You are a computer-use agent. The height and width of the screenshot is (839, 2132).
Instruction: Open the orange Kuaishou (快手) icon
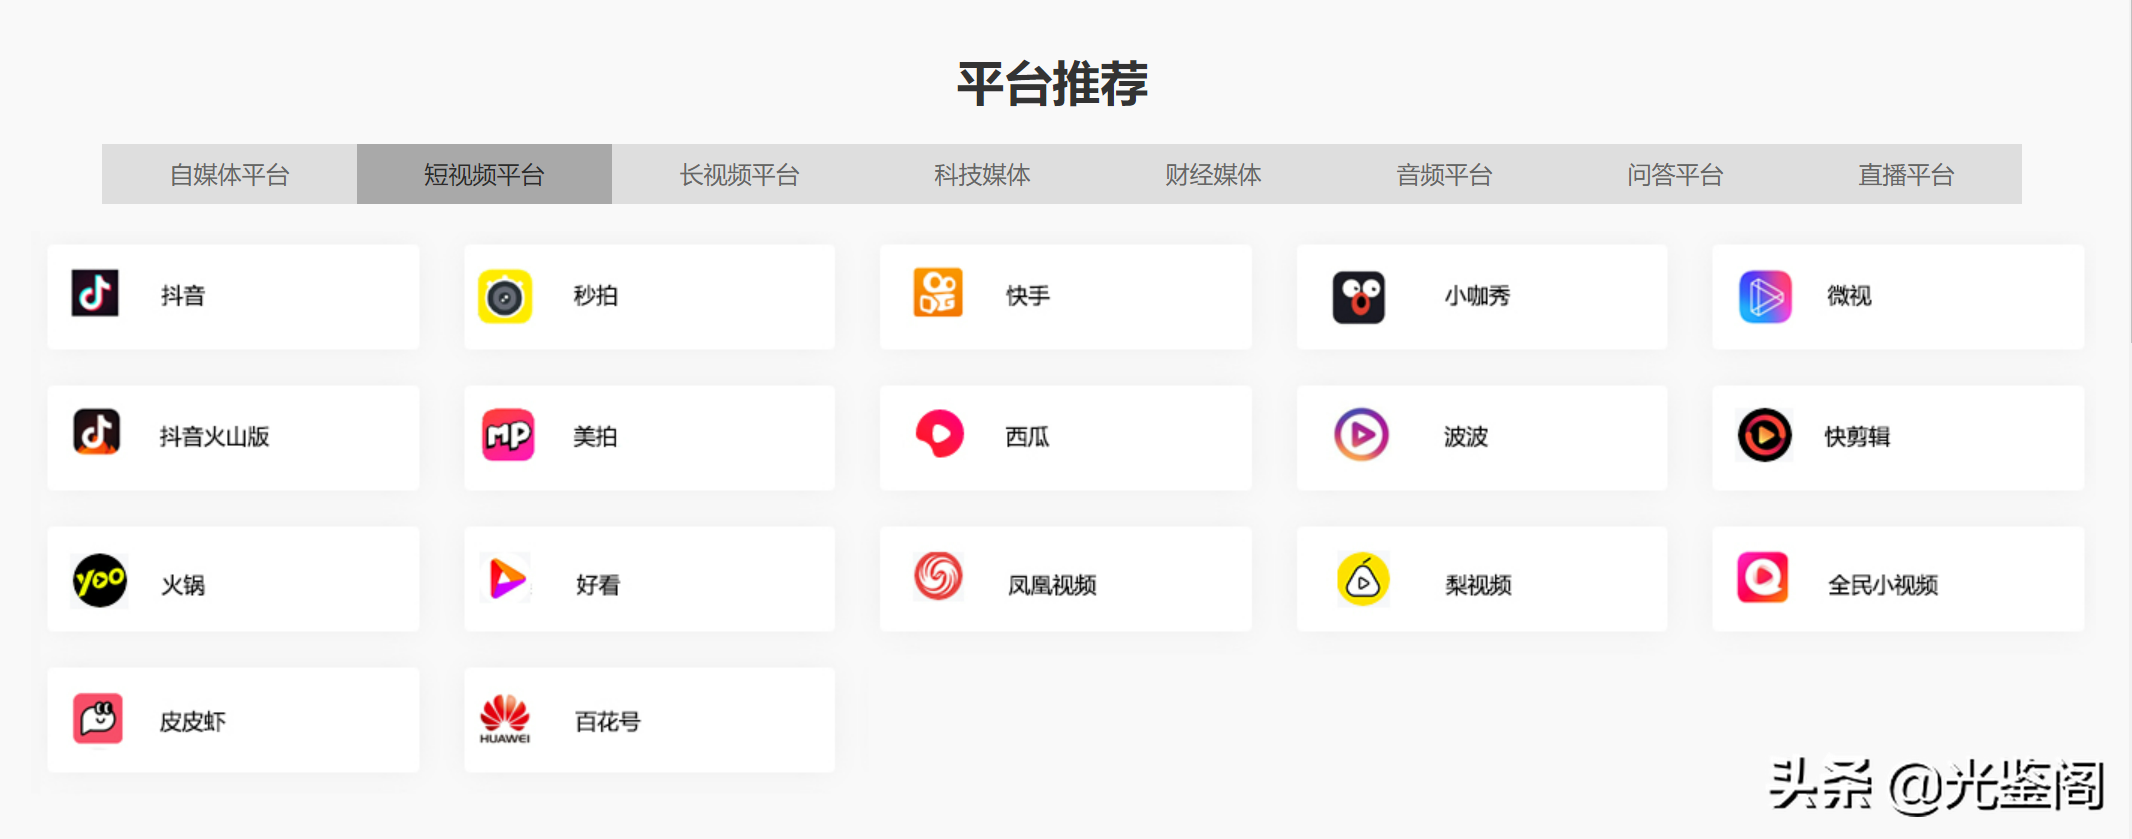click(x=938, y=293)
